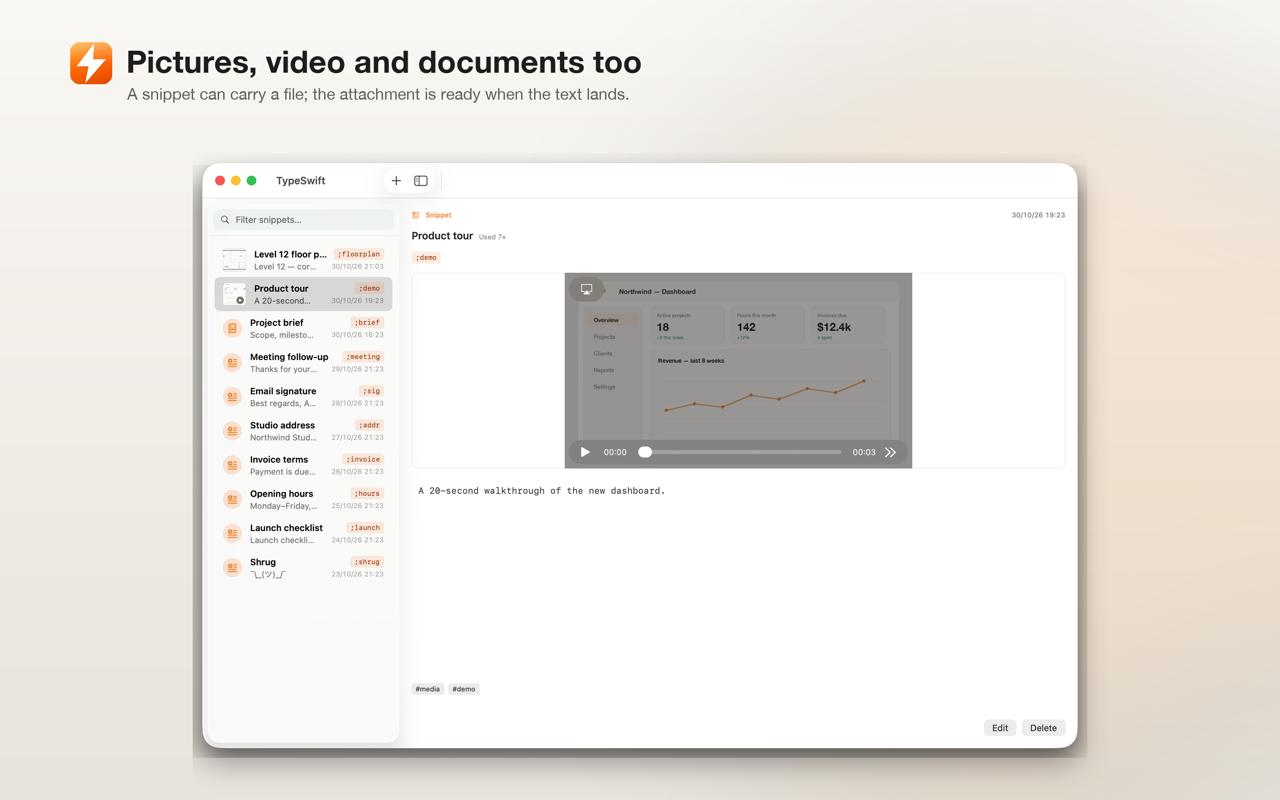Play the Product tour video
The image size is (1280, 800).
click(585, 452)
